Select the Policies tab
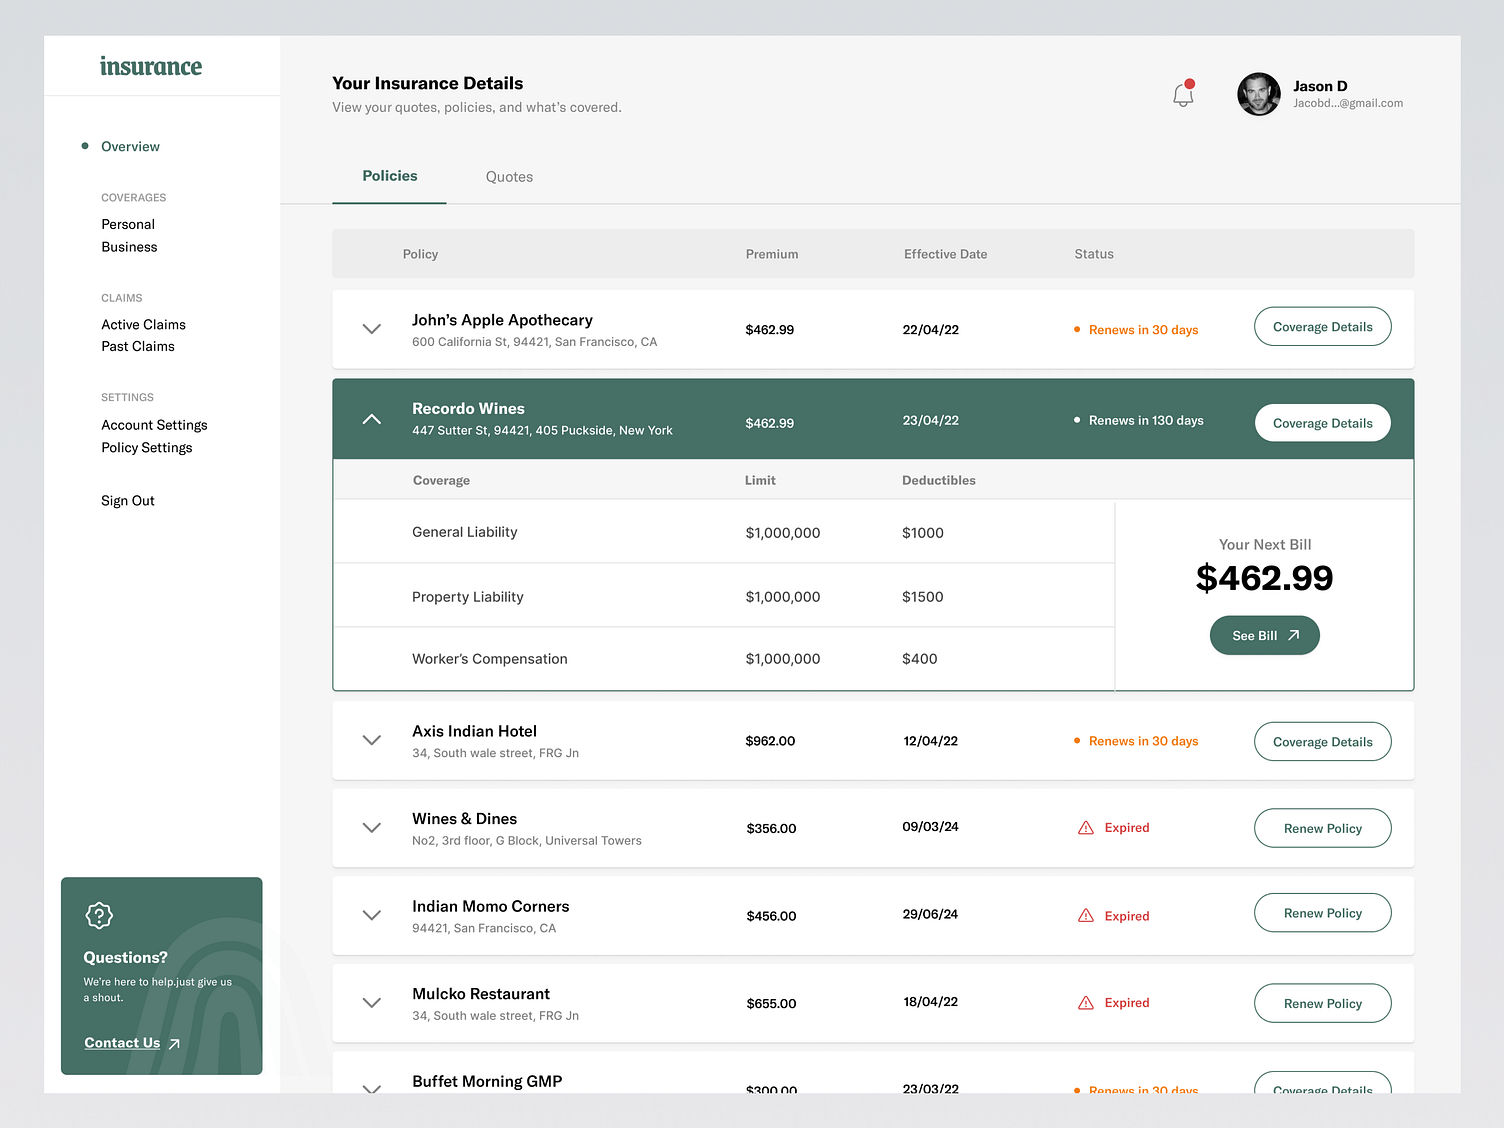This screenshot has height=1128, width=1504. click(389, 176)
